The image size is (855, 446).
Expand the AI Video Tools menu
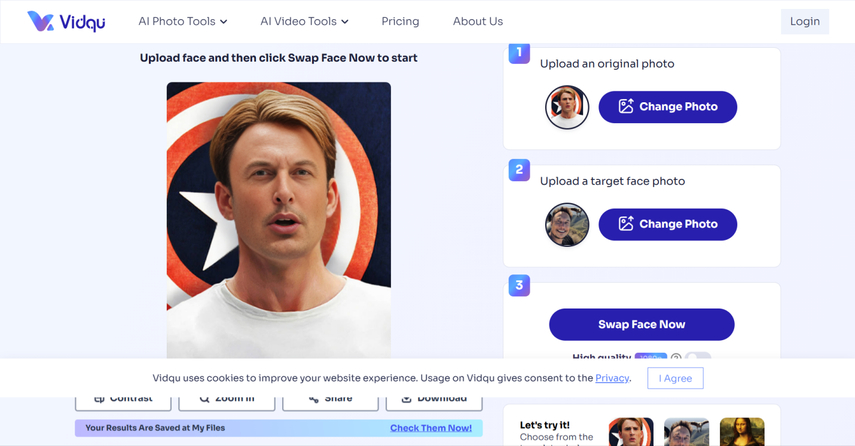pos(304,21)
